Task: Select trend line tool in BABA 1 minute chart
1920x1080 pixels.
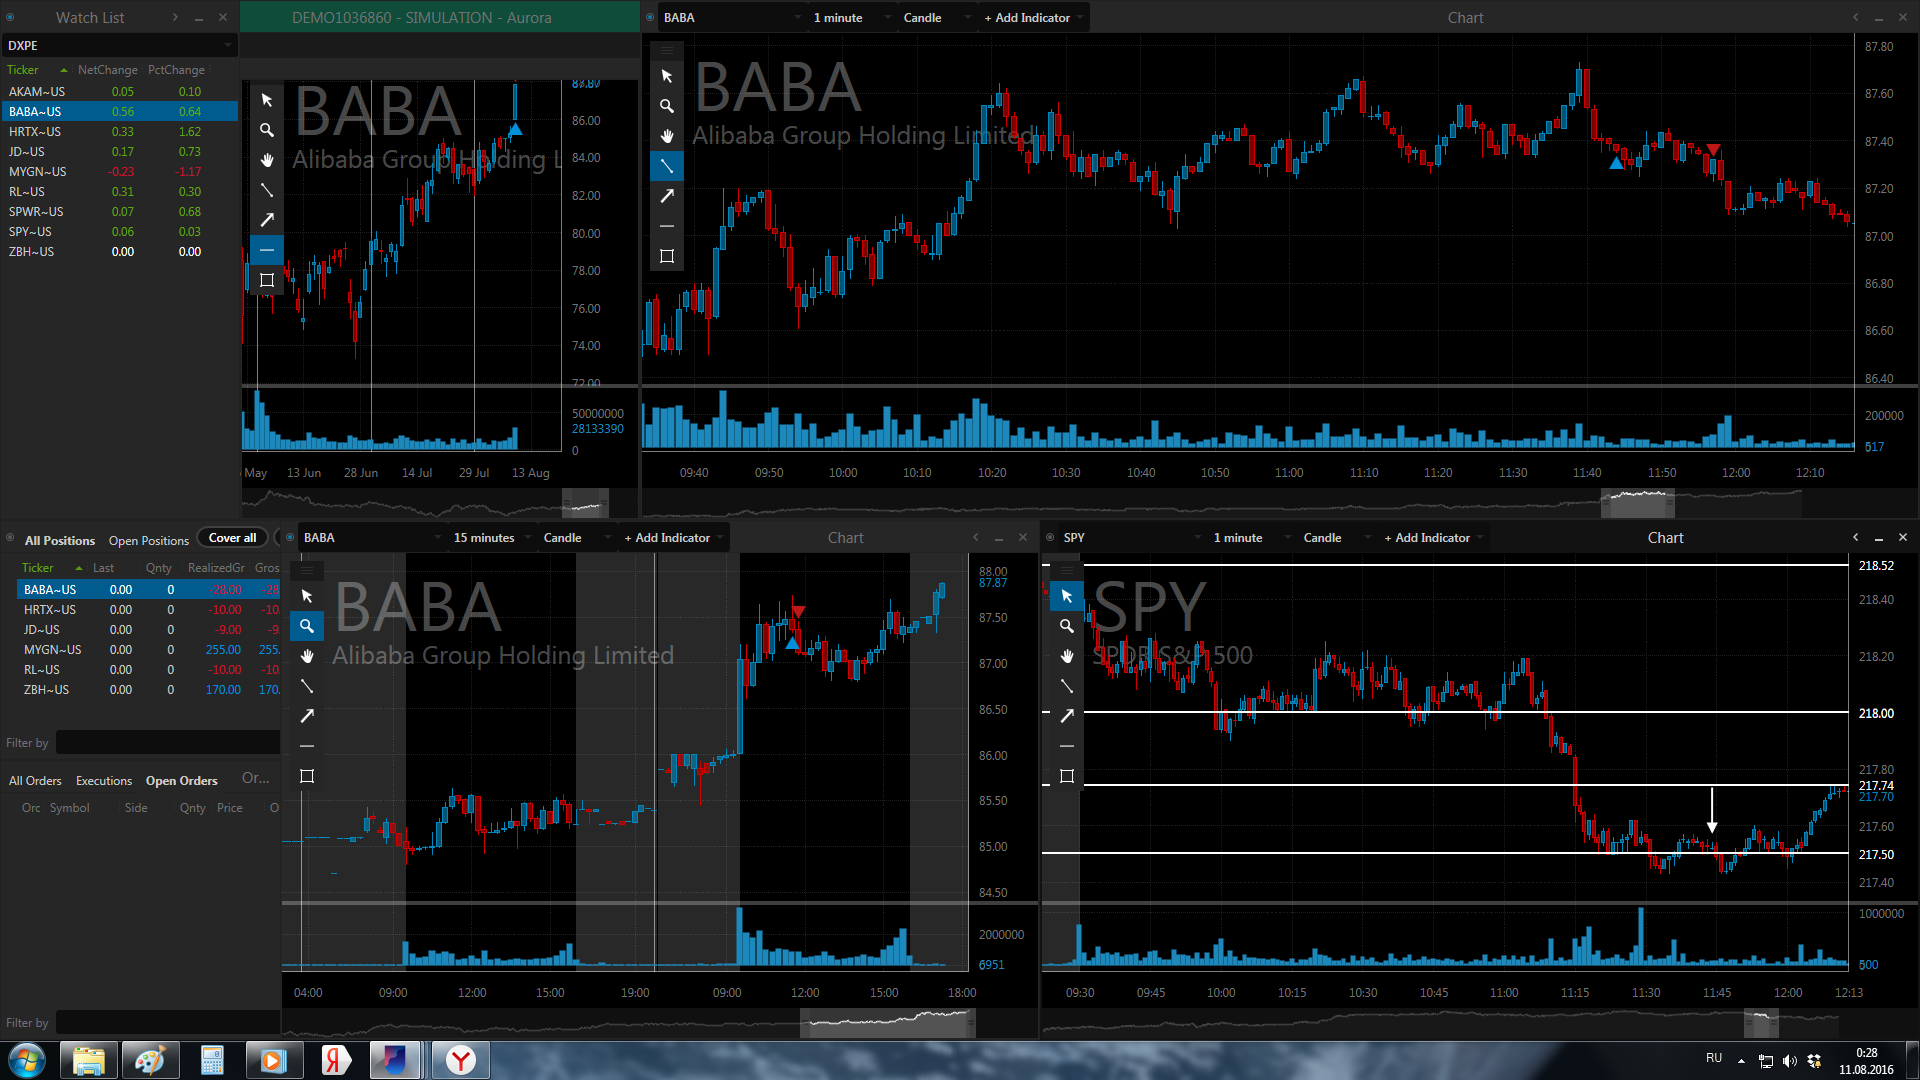Action: (667, 166)
